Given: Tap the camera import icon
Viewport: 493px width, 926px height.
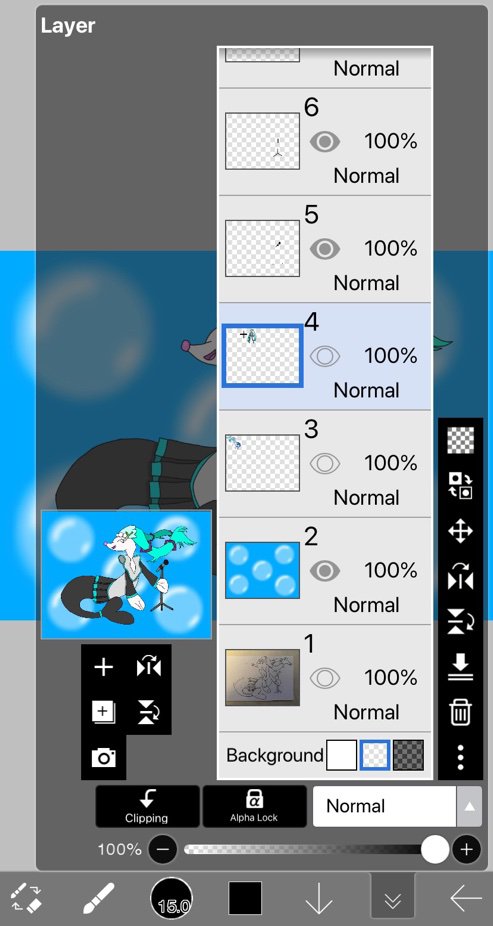Looking at the screenshot, I should [103, 757].
